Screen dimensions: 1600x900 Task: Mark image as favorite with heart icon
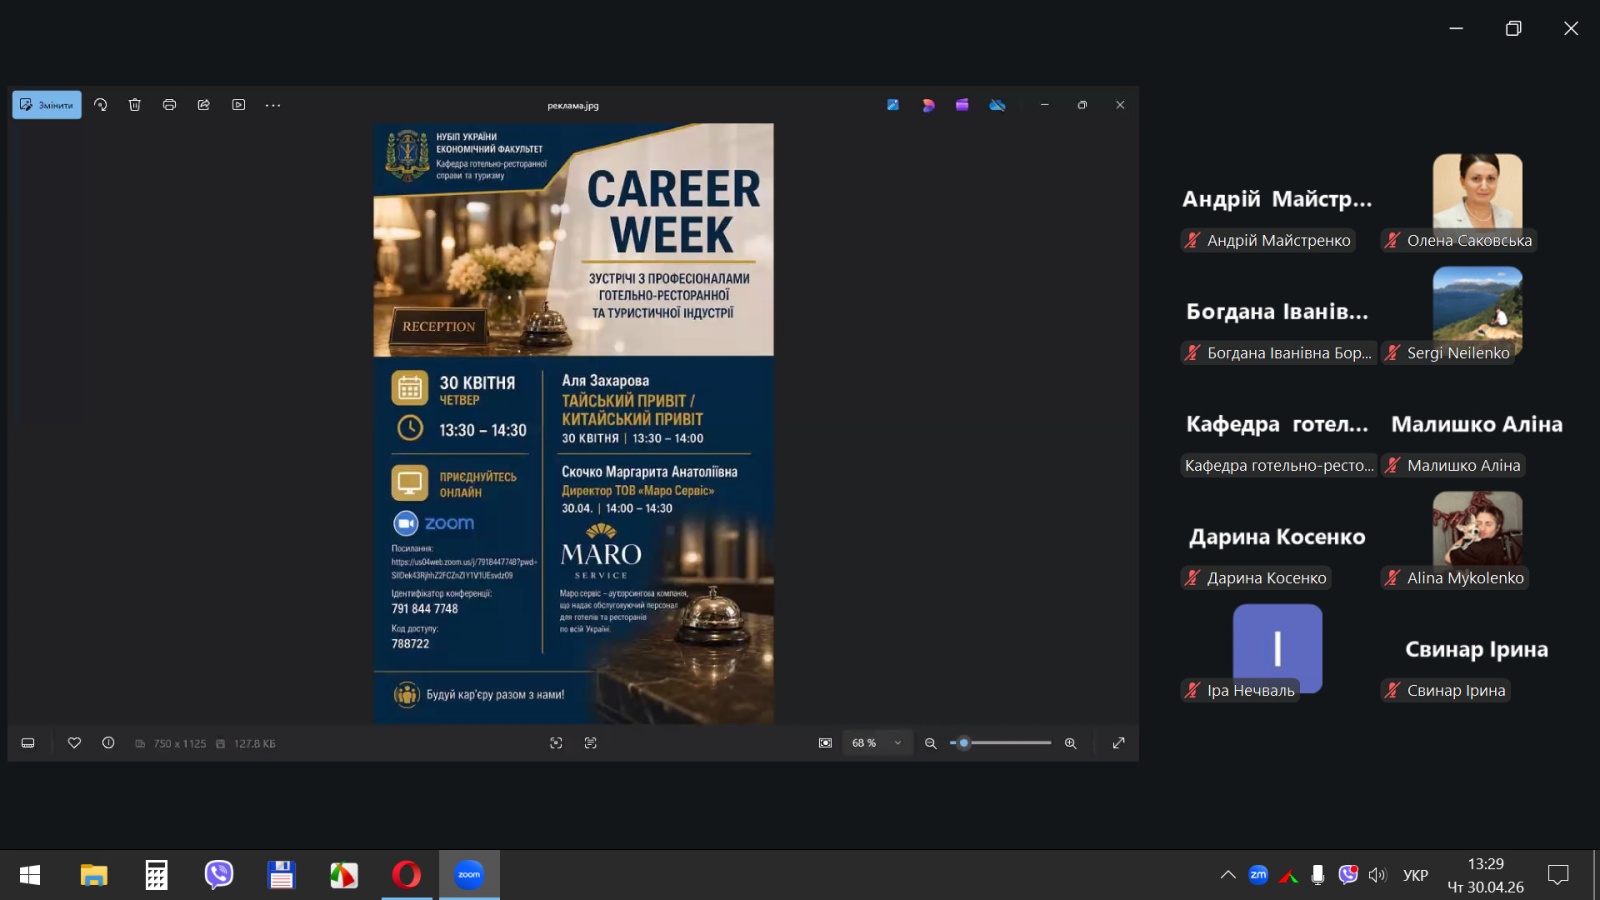74,743
